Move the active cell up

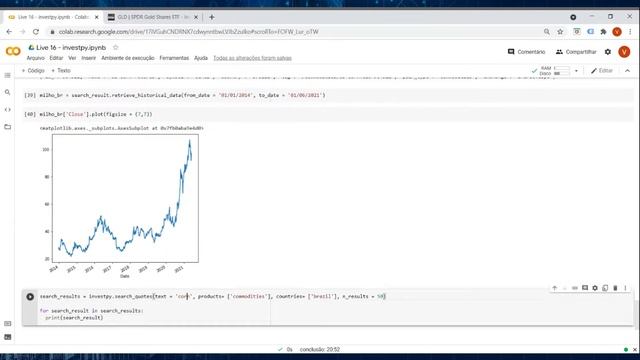point(555,288)
